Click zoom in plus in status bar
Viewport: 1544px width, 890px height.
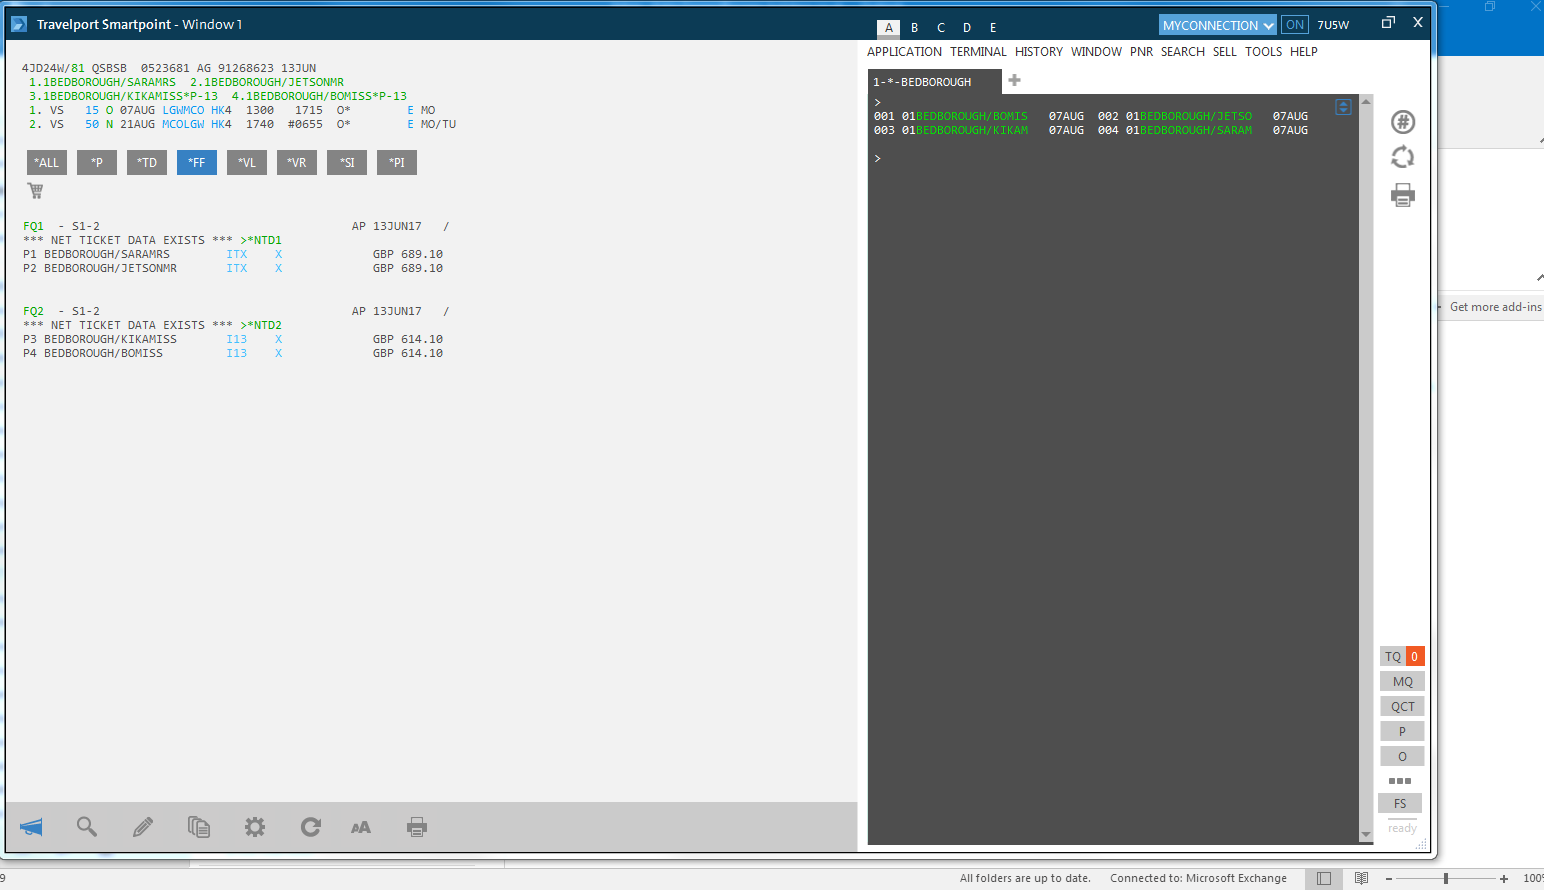[1504, 878]
